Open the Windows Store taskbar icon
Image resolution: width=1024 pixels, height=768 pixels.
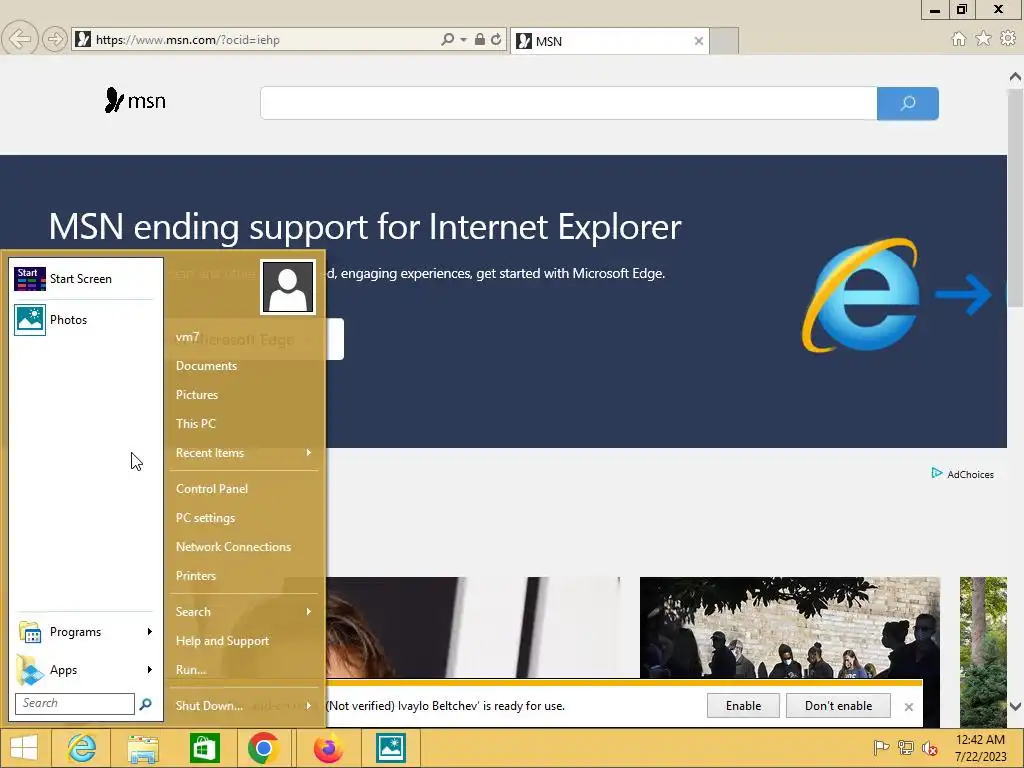[x=204, y=748]
